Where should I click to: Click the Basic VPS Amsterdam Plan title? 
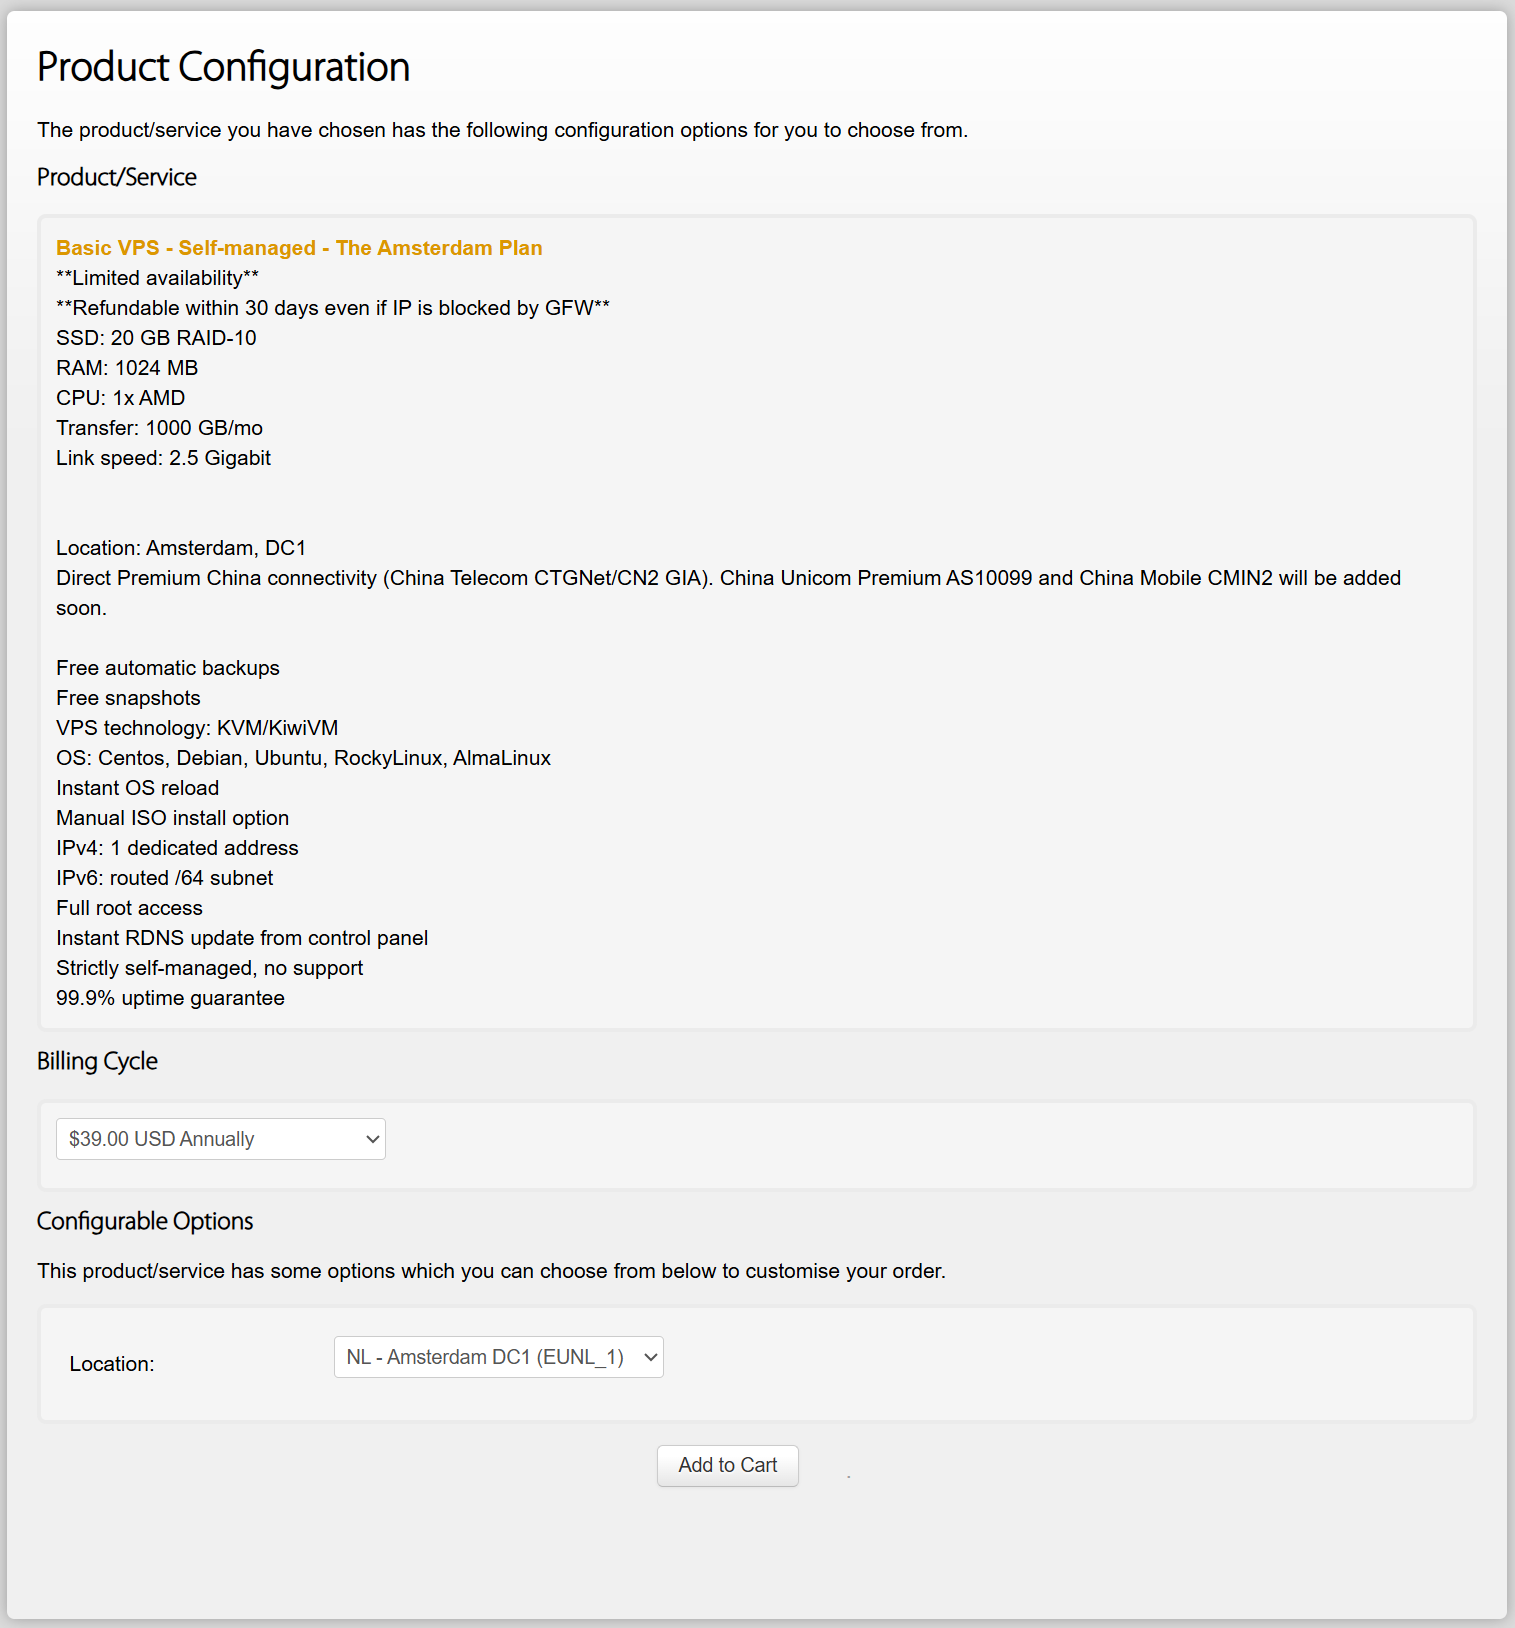pyautogui.click(x=299, y=248)
